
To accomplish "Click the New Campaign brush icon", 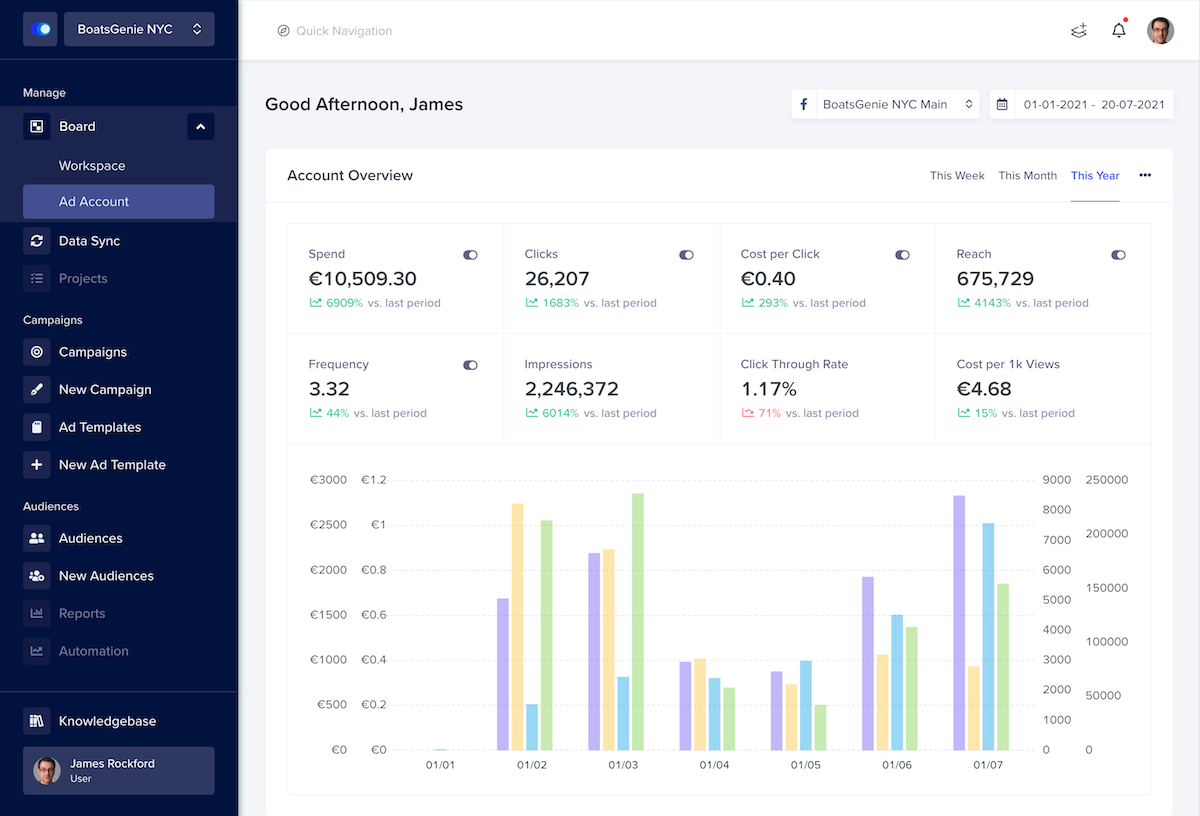I will pyautogui.click(x=37, y=390).
